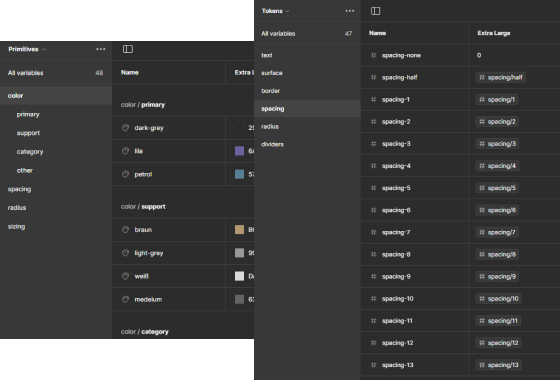This screenshot has height=380, width=560.
Task: Select the spacing-9 variable name
Action: pyautogui.click(x=396, y=277)
